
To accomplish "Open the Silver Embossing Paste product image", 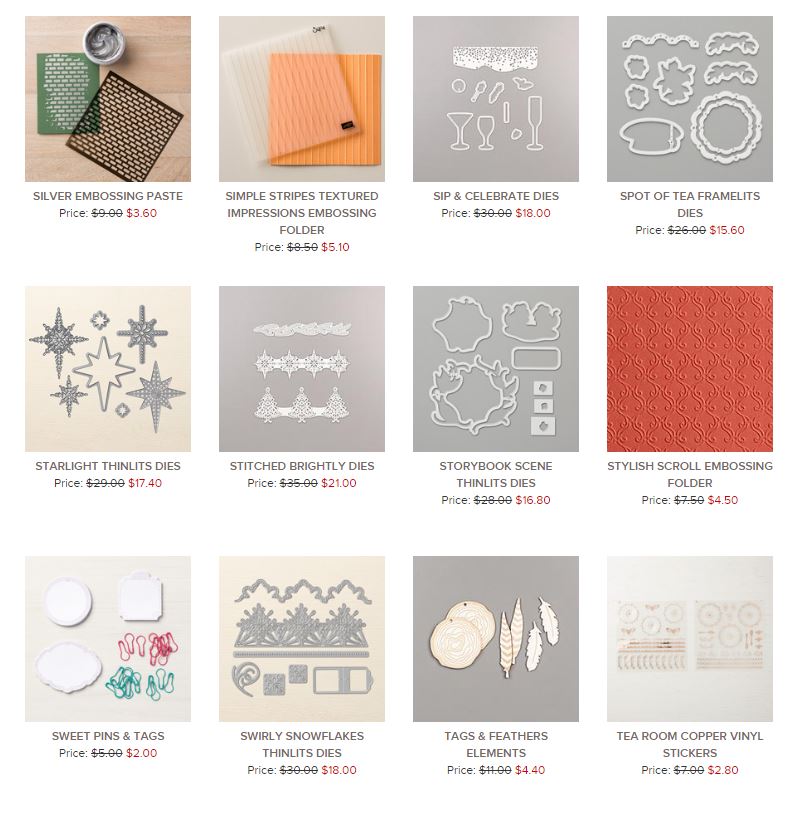I will click(x=108, y=99).
